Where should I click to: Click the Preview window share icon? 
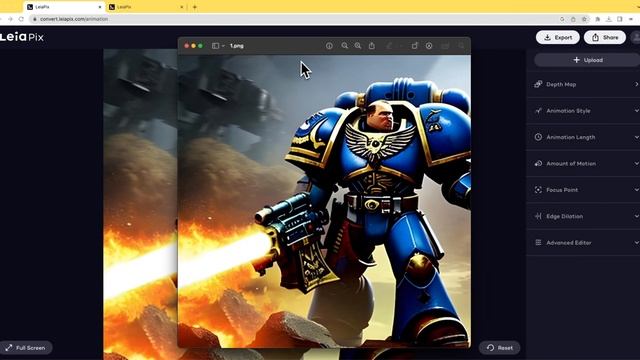371,46
